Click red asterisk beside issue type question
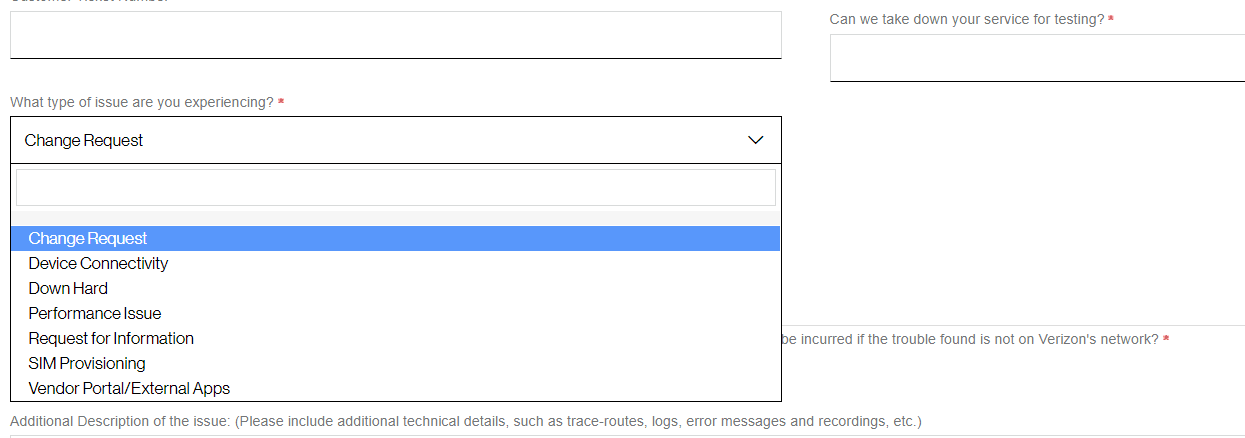 click(281, 103)
